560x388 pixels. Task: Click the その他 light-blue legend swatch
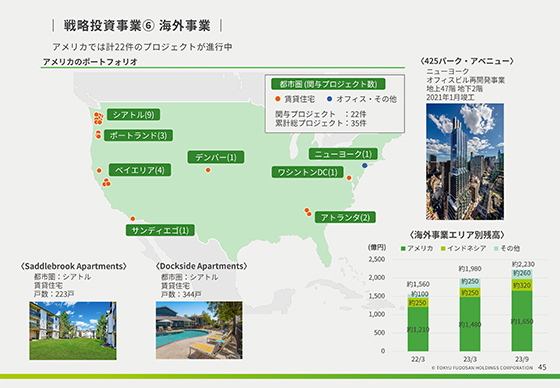click(496, 248)
